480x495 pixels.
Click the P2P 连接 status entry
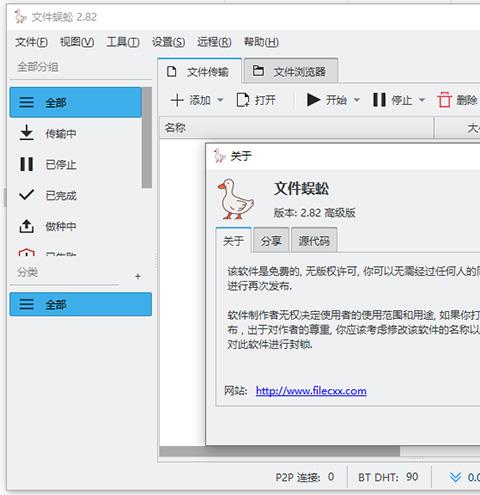point(305,477)
